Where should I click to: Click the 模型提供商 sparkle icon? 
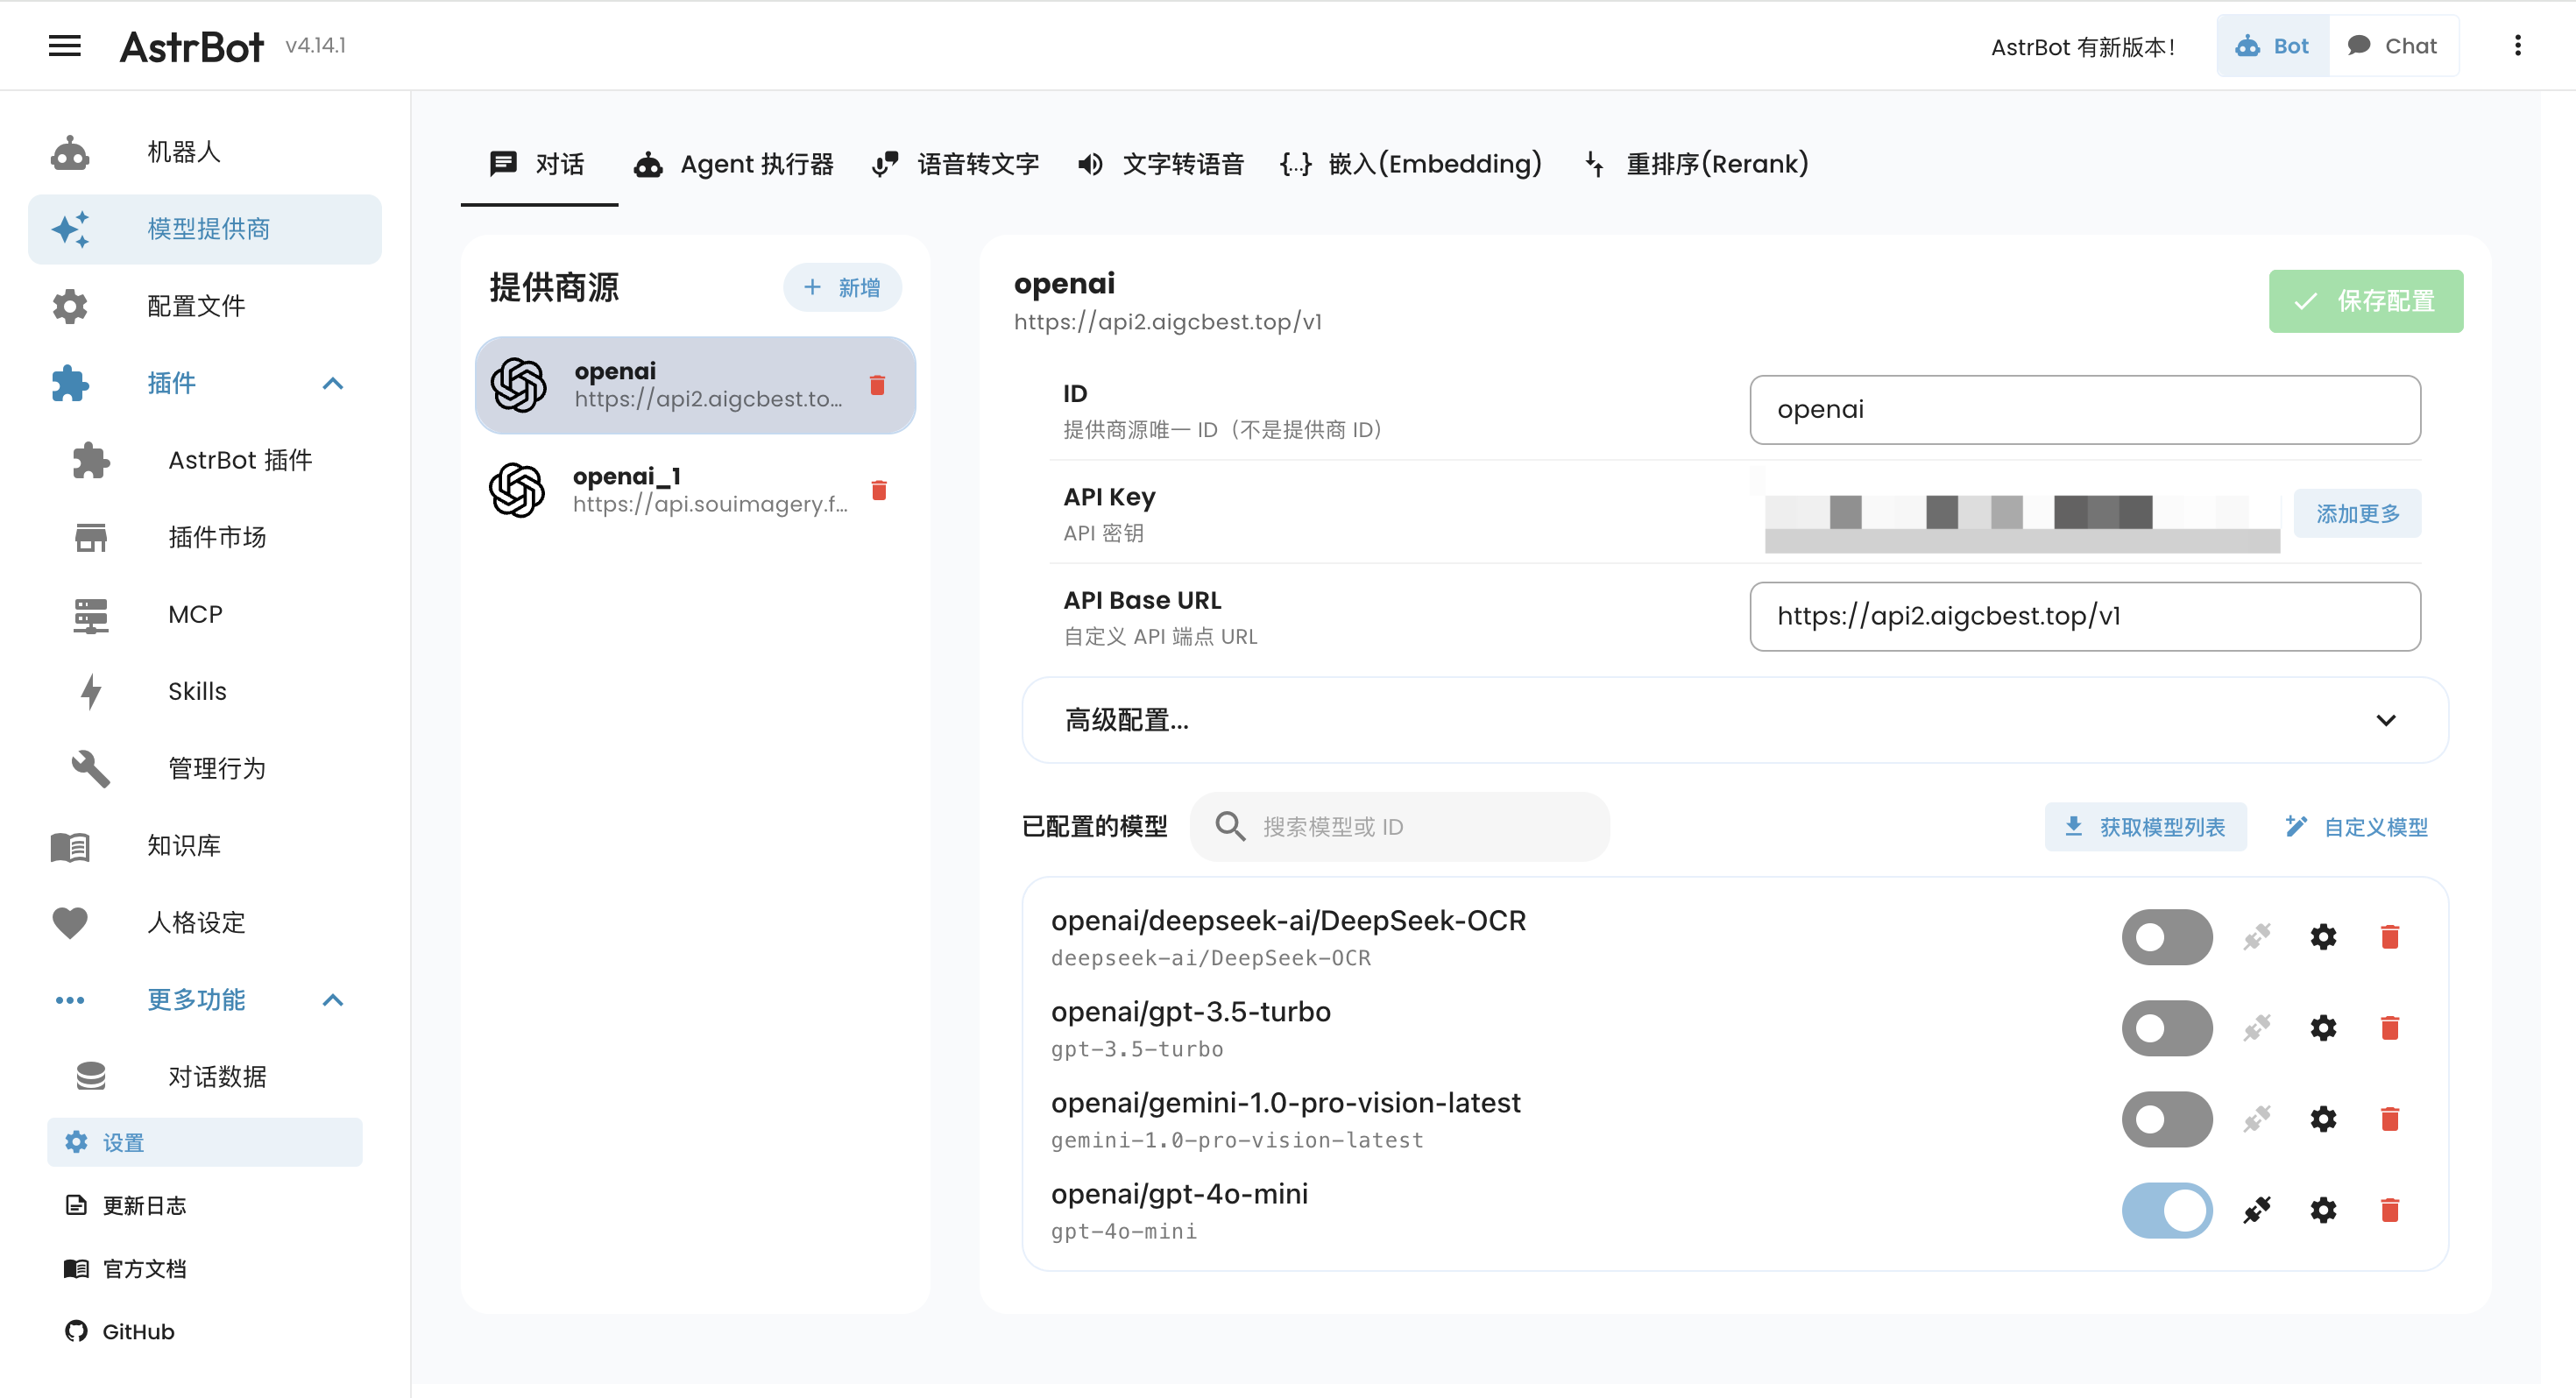[x=69, y=229]
